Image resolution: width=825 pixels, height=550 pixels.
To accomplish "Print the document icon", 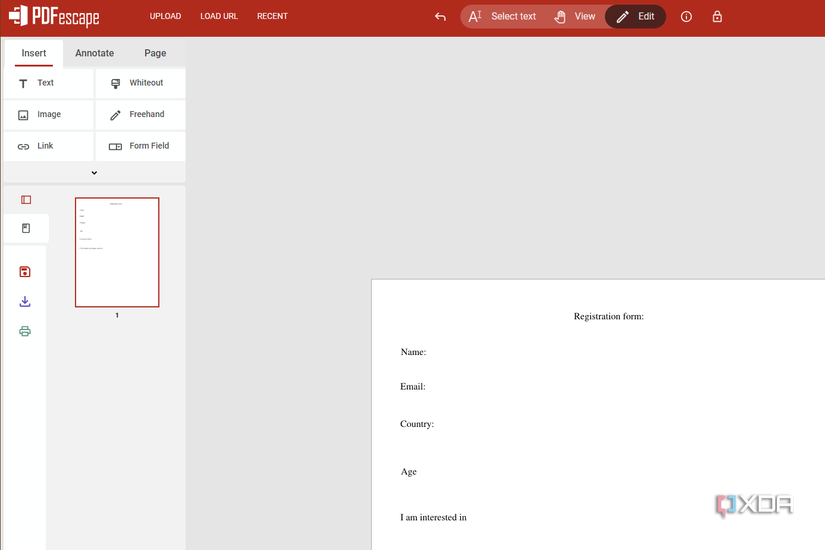I will pos(25,331).
